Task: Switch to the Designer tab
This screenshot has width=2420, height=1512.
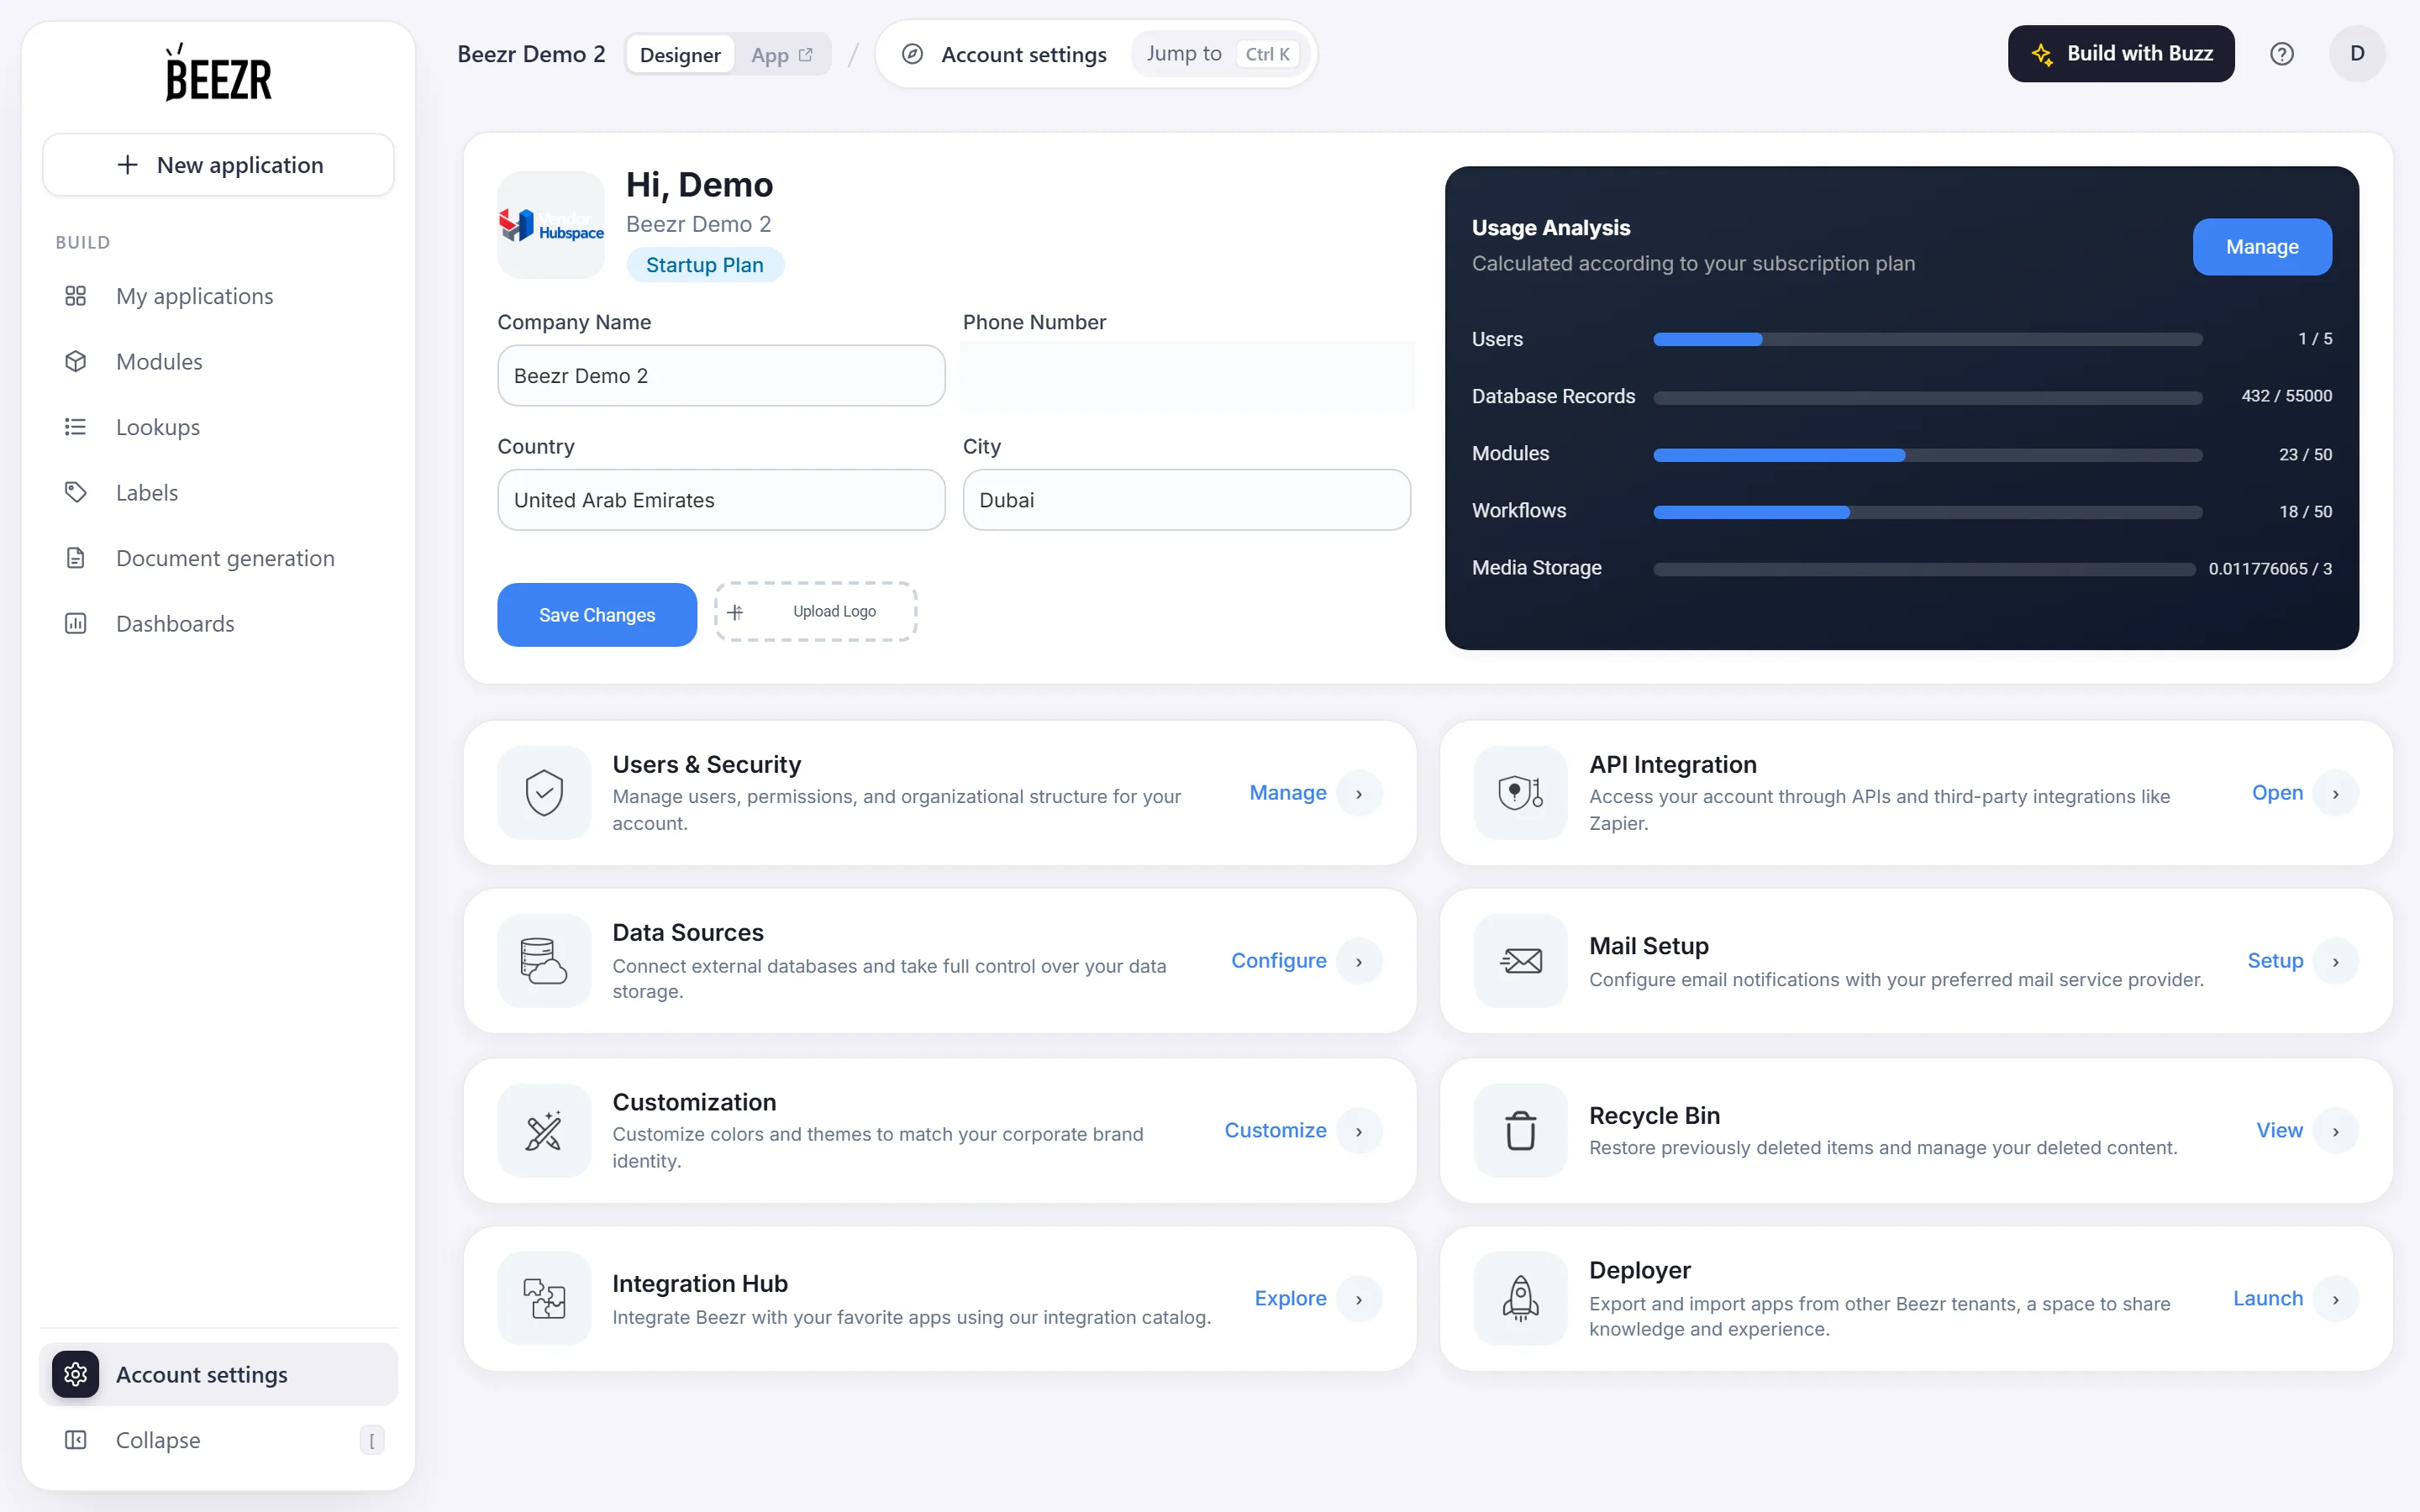Action: 680,55
